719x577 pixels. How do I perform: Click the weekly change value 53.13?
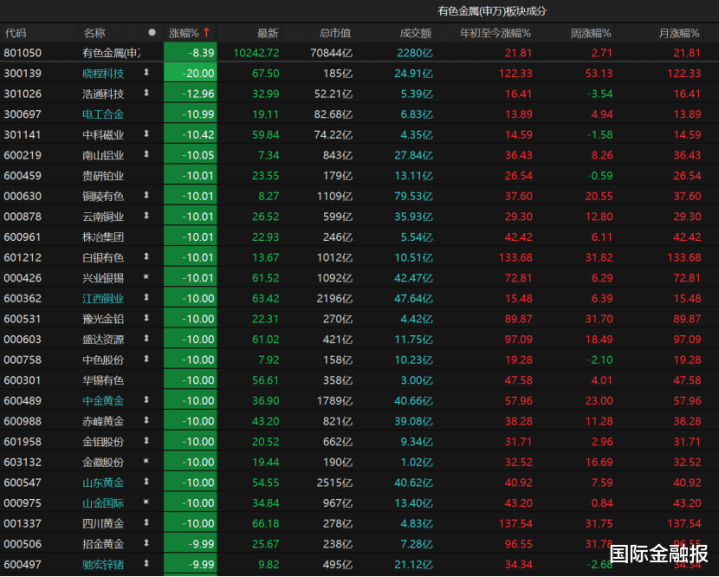(599, 73)
